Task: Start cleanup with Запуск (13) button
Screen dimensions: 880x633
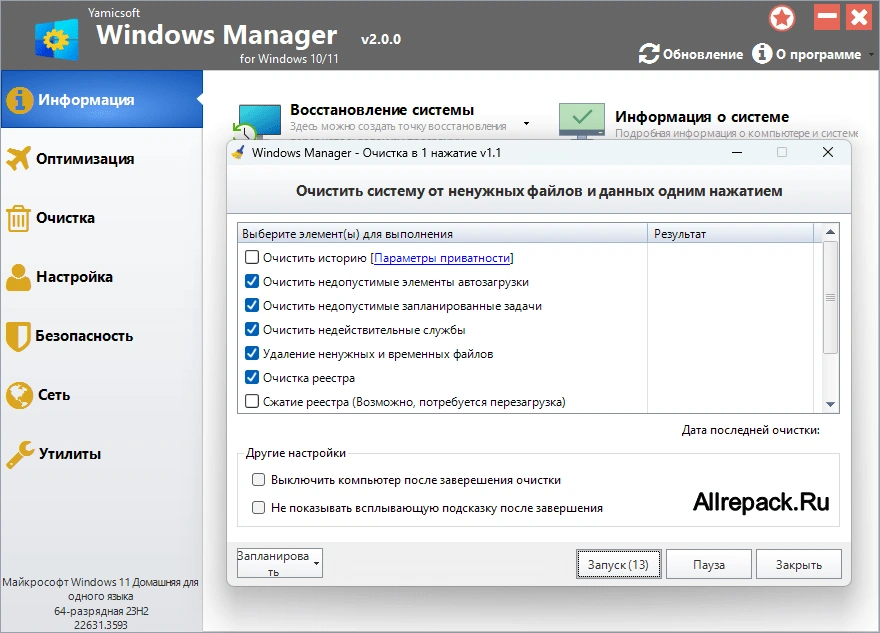Action: pyautogui.click(x=618, y=564)
